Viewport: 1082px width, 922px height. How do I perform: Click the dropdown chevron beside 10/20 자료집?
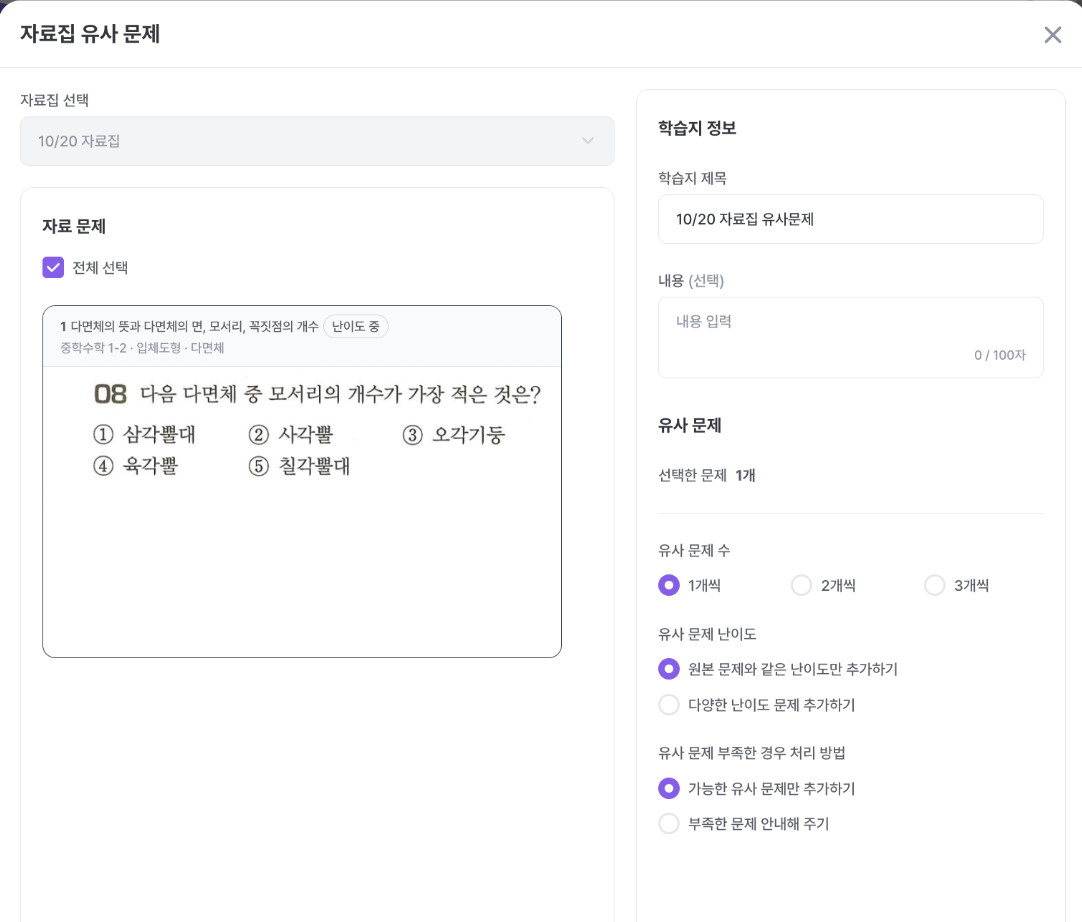coord(588,141)
